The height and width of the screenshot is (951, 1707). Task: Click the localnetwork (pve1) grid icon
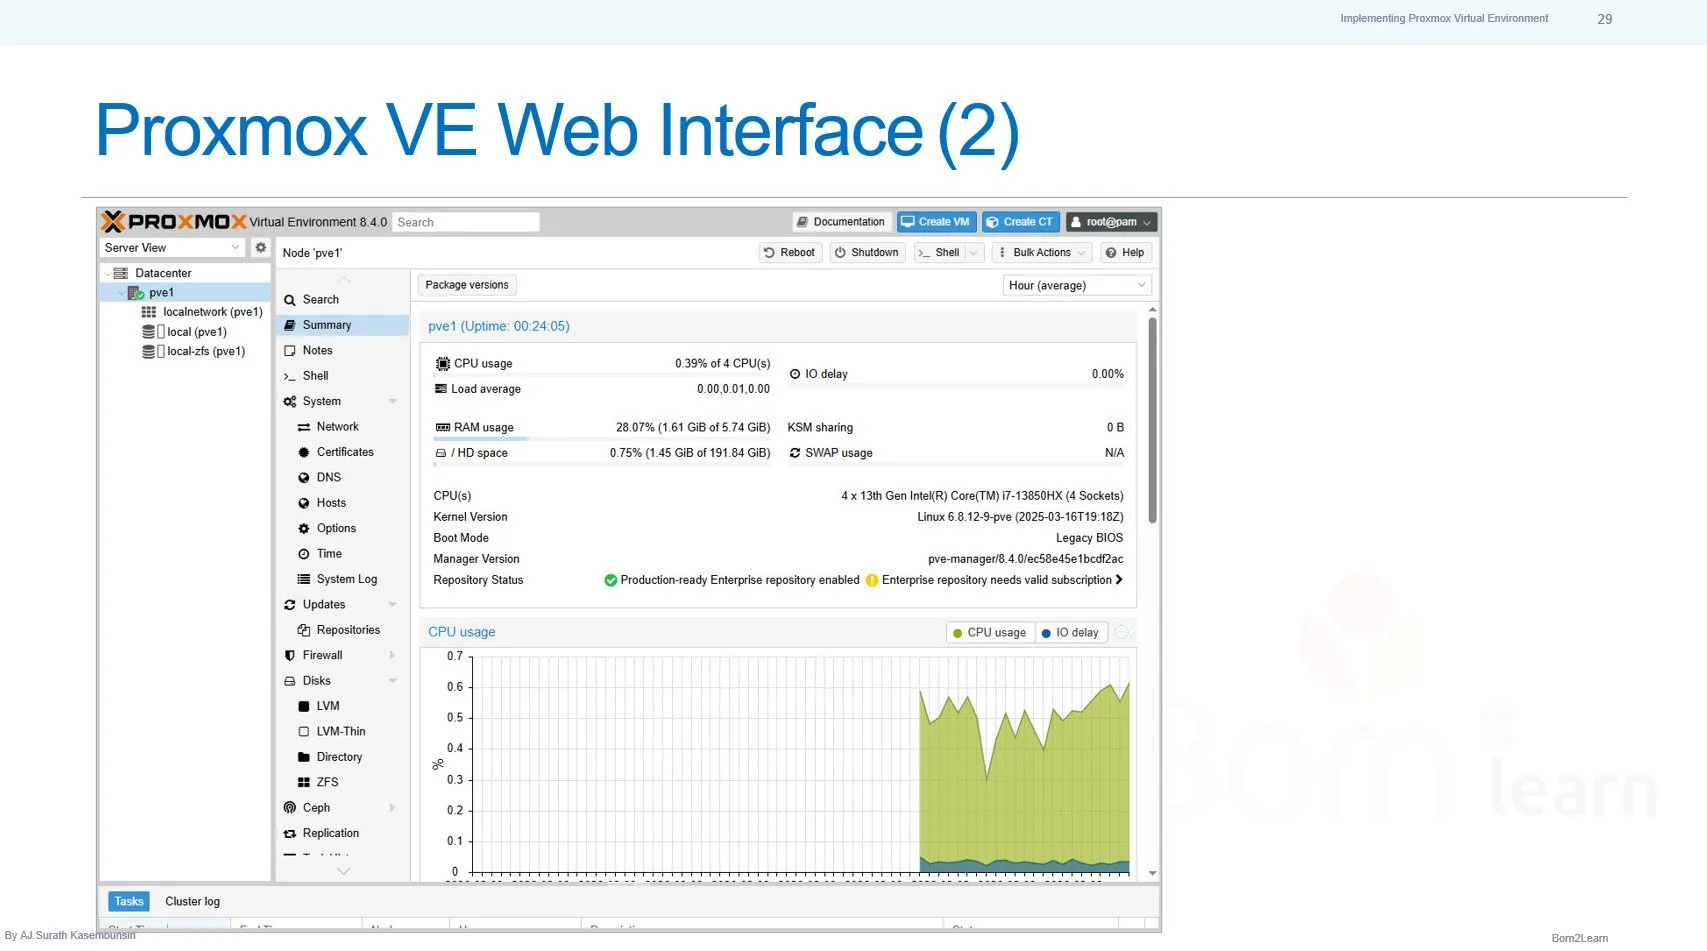(149, 312)
